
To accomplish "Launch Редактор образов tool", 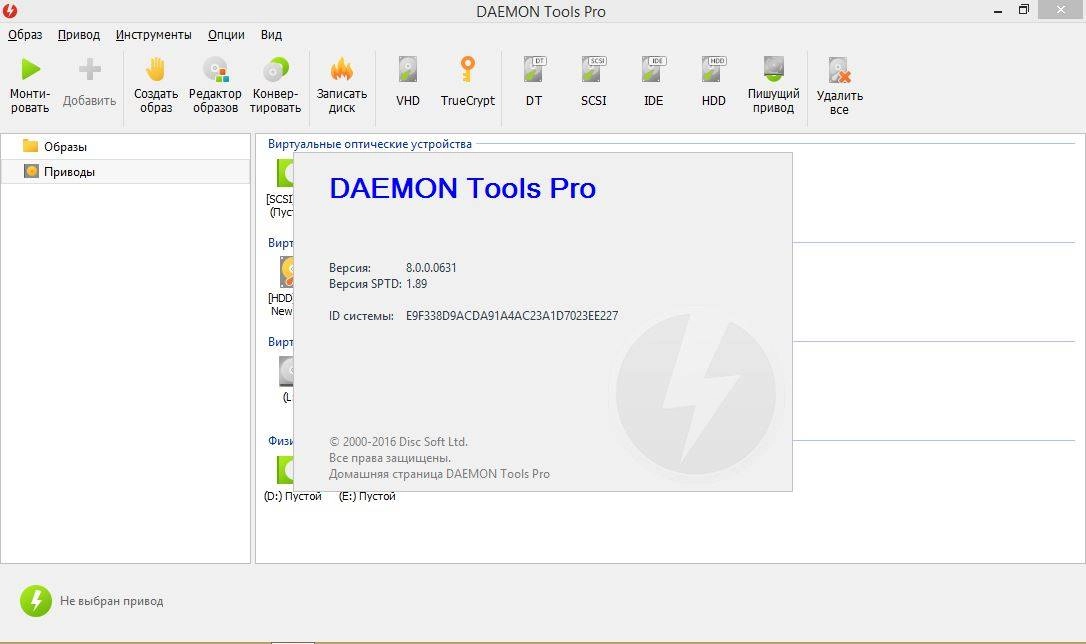I will pyautogui.click(x=215, y=69).
